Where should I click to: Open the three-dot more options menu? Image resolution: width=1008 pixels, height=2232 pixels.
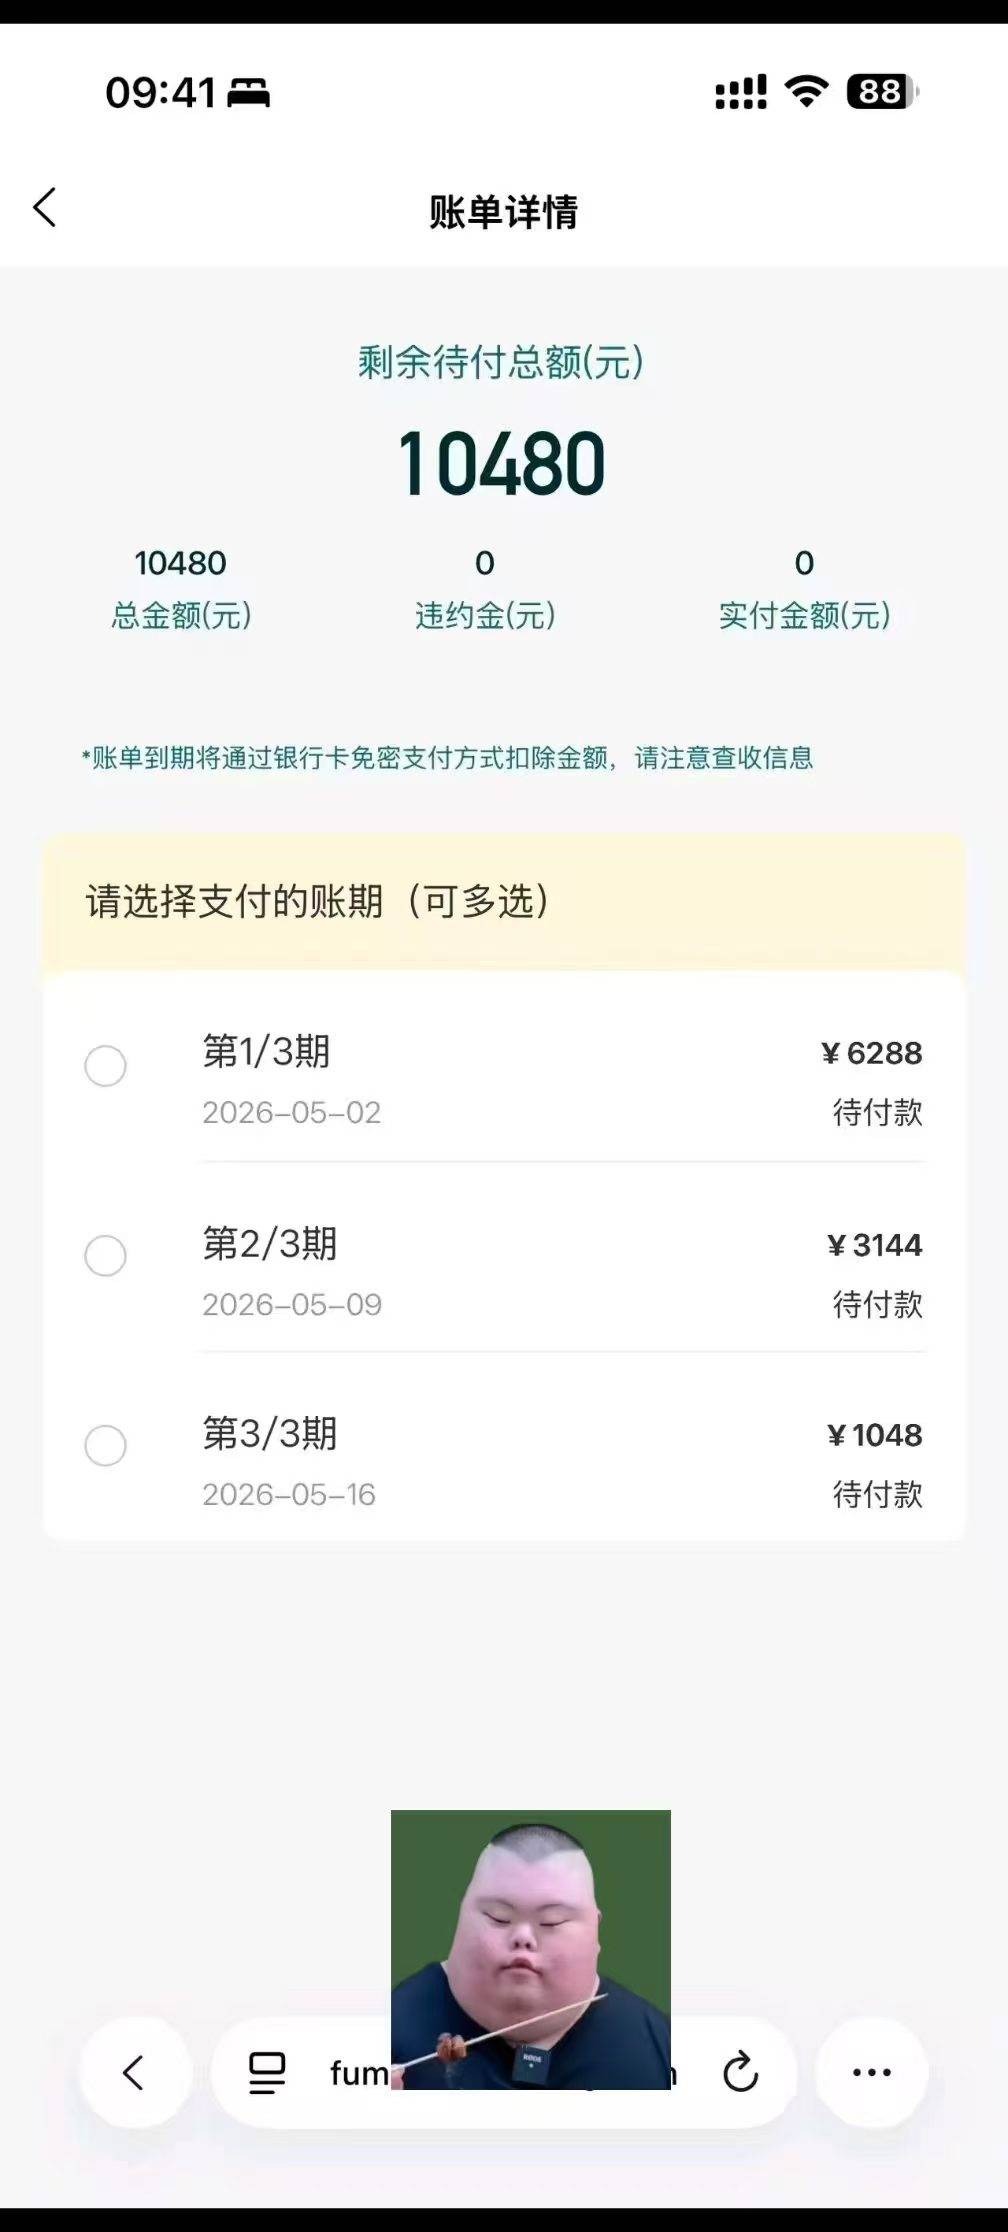pos(871,2072)
